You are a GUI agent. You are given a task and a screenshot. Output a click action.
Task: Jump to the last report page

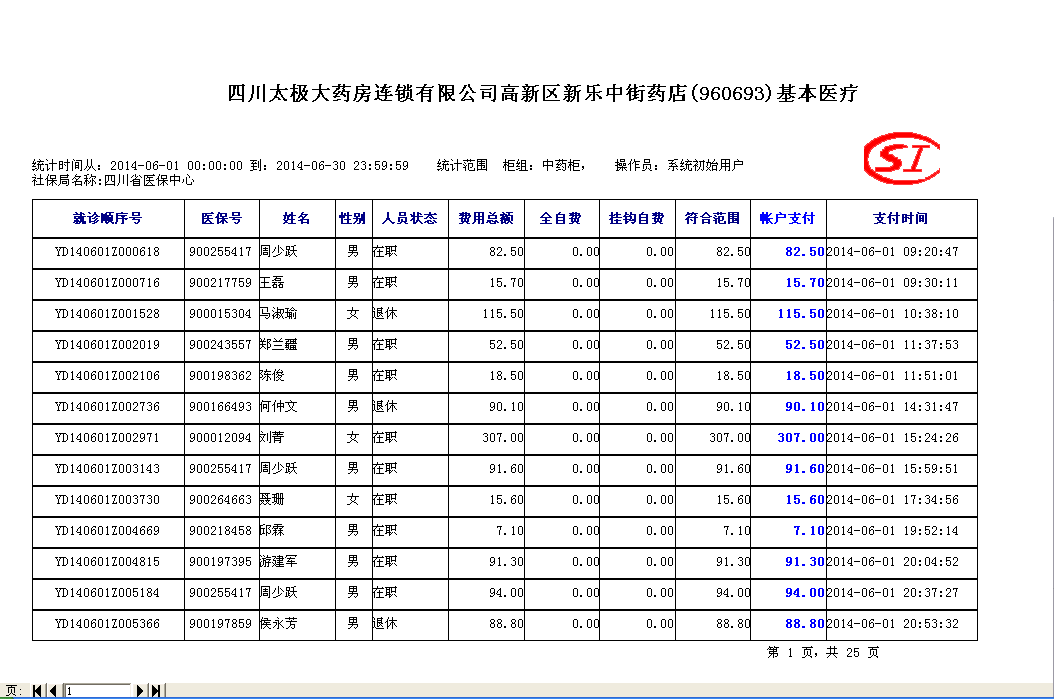point(156,690)
